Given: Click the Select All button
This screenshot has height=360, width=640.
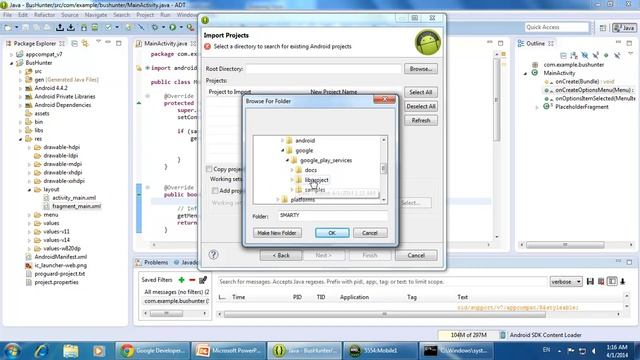Looking at the screenshot, I should (421, 92).
